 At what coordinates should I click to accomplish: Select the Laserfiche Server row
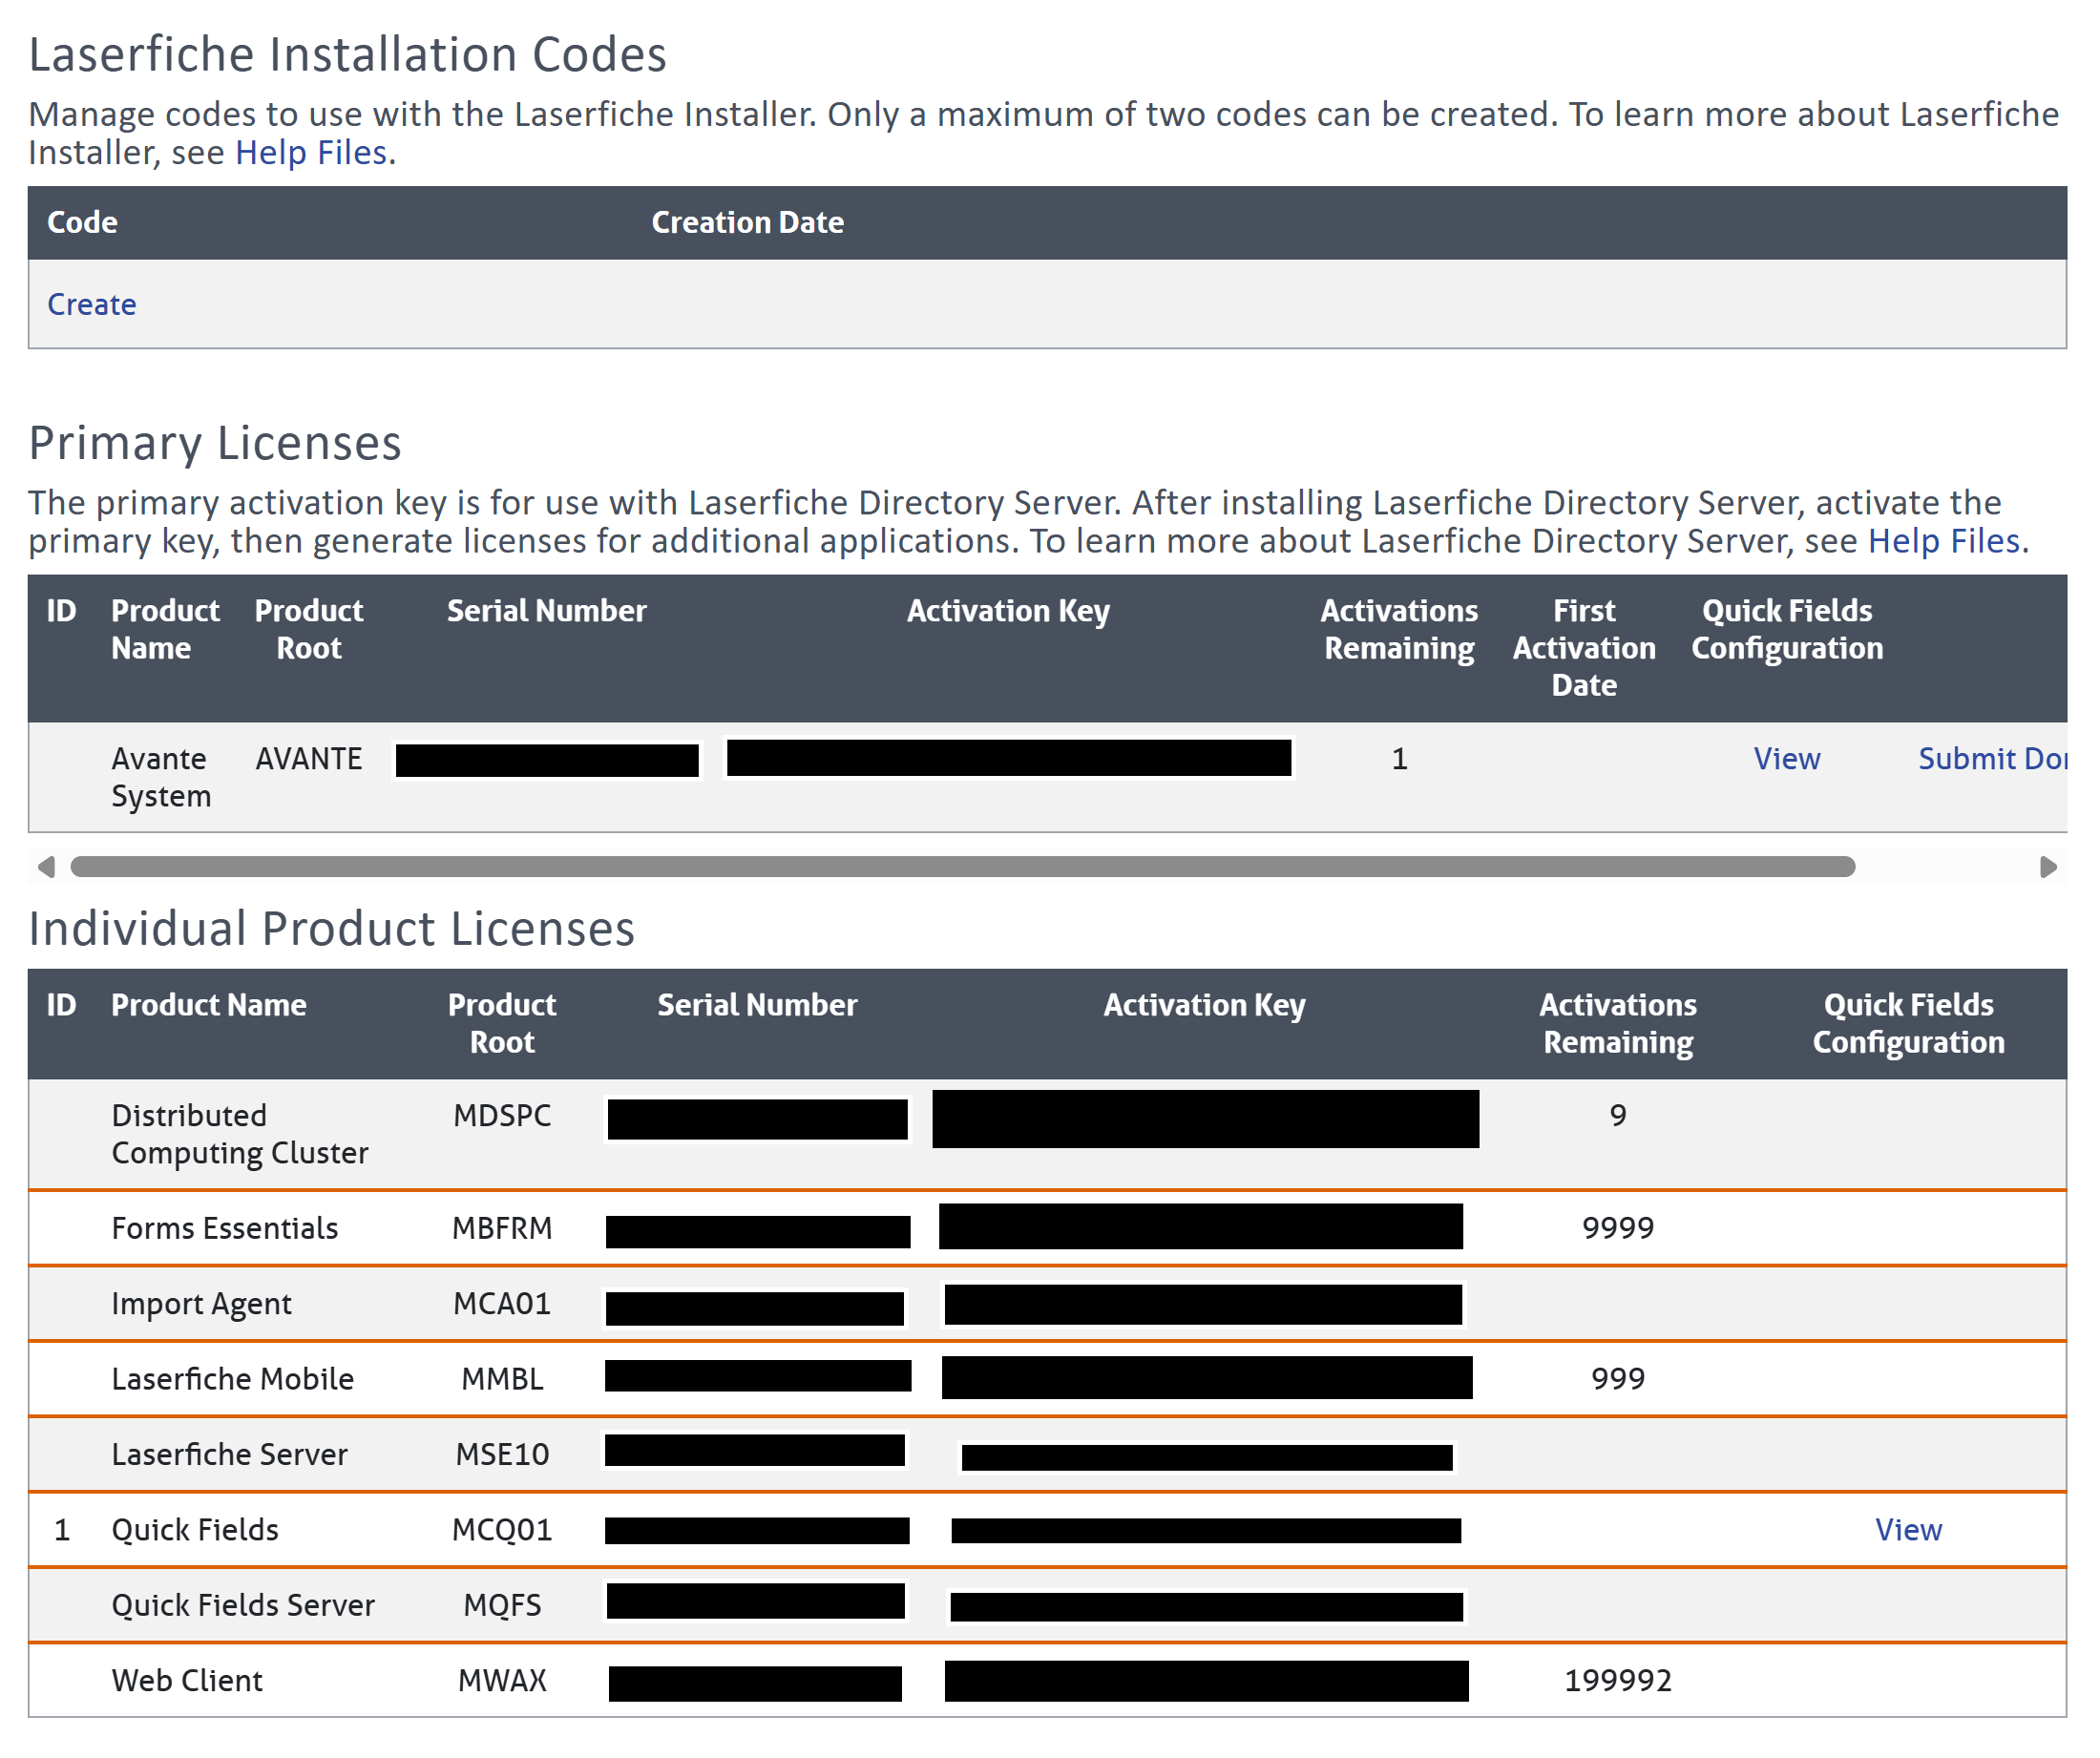229,1455
